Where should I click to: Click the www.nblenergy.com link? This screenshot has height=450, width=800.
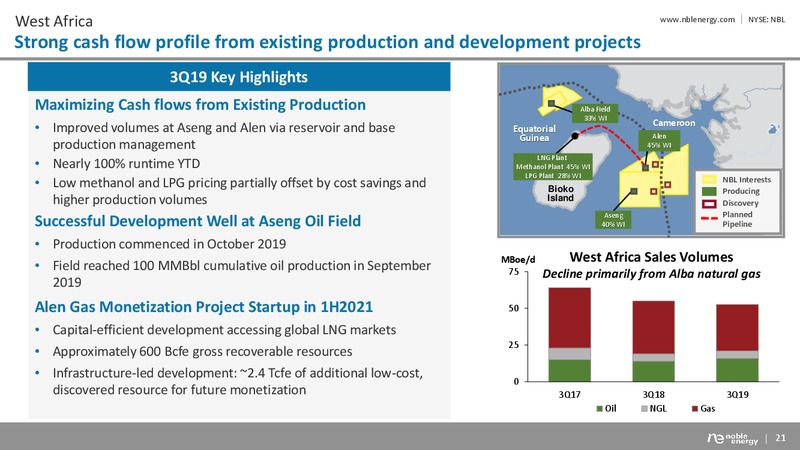point(697,19)
